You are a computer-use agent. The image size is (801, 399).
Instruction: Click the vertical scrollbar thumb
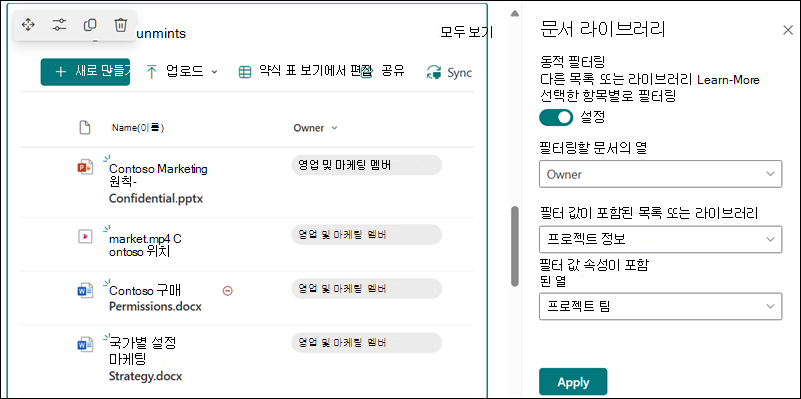[x=515, y=246]
